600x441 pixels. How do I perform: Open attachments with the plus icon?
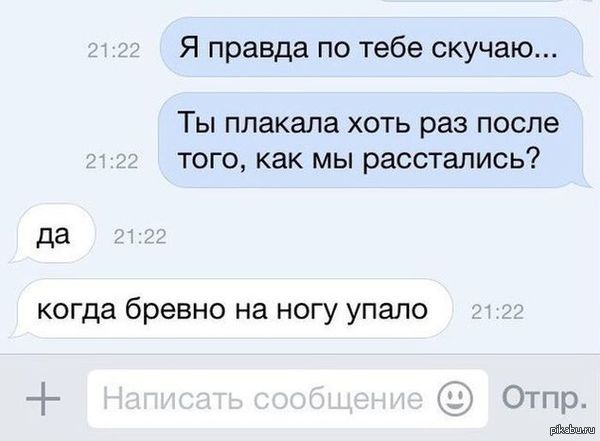click(x=43, y=399)
